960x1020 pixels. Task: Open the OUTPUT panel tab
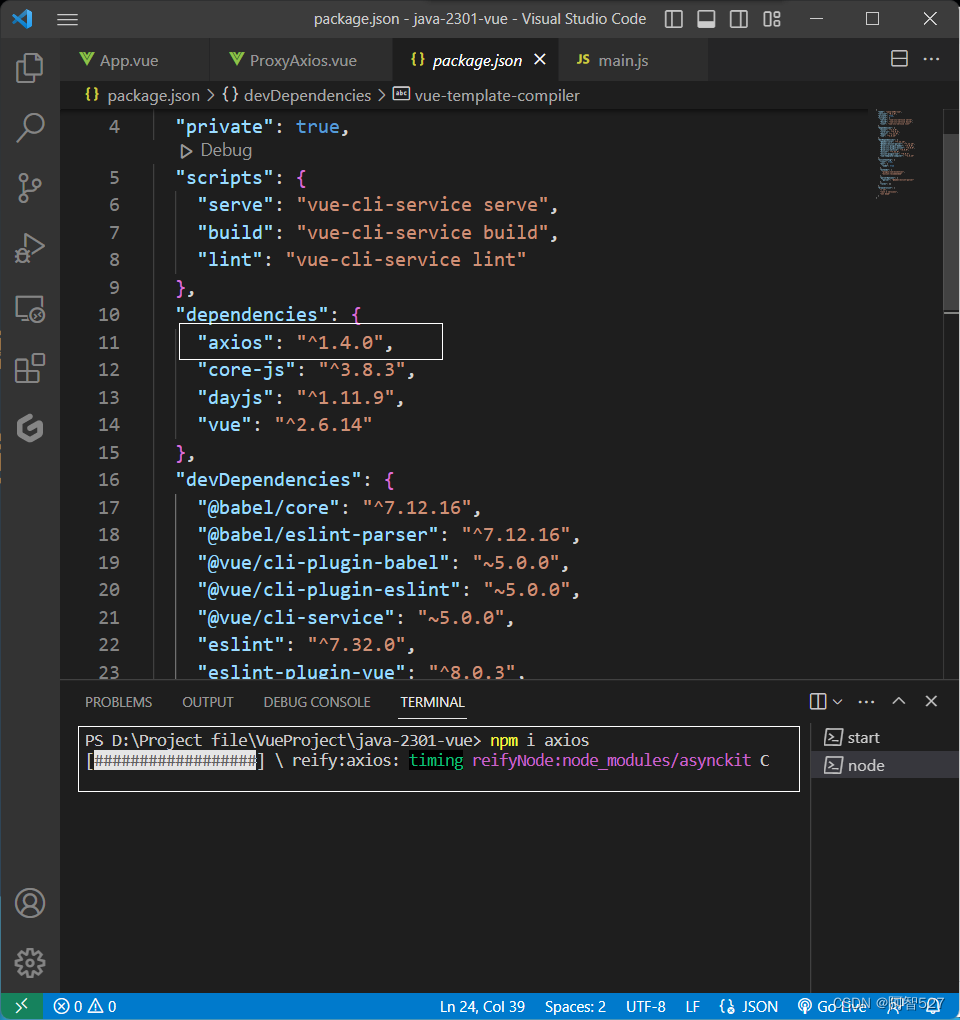click(x=207, y=703)
